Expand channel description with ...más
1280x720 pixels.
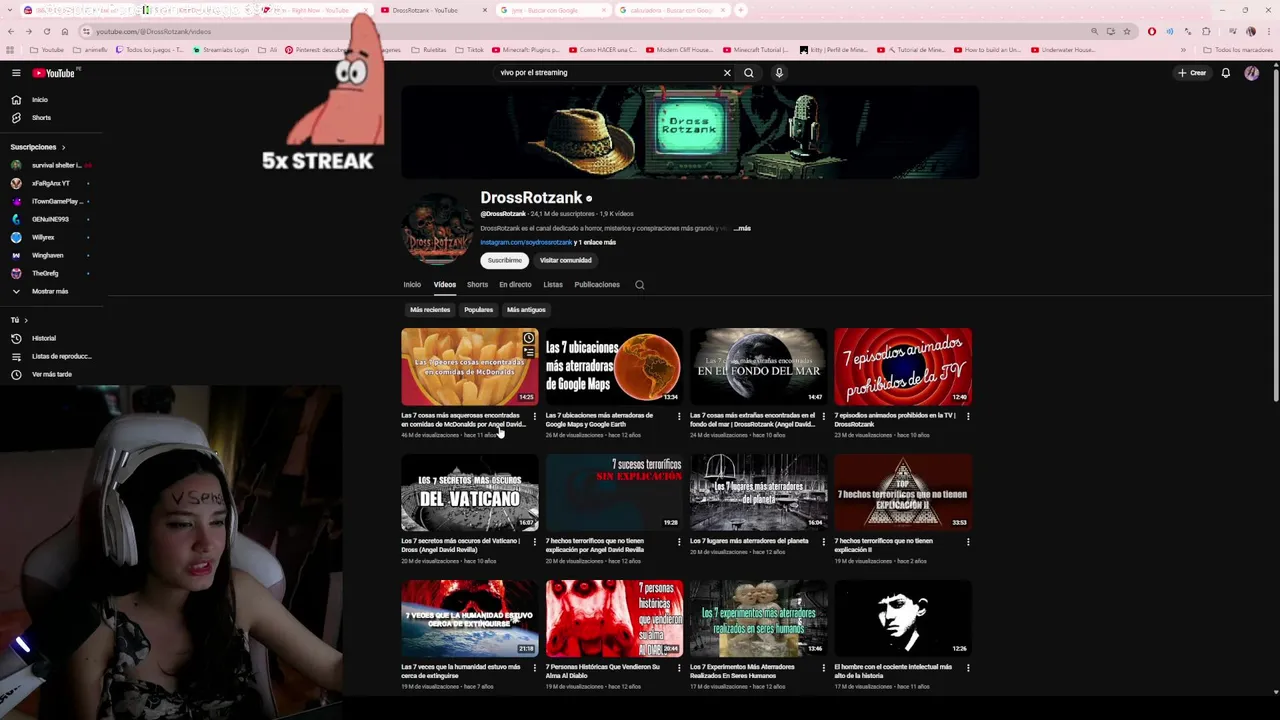point(742,229)
